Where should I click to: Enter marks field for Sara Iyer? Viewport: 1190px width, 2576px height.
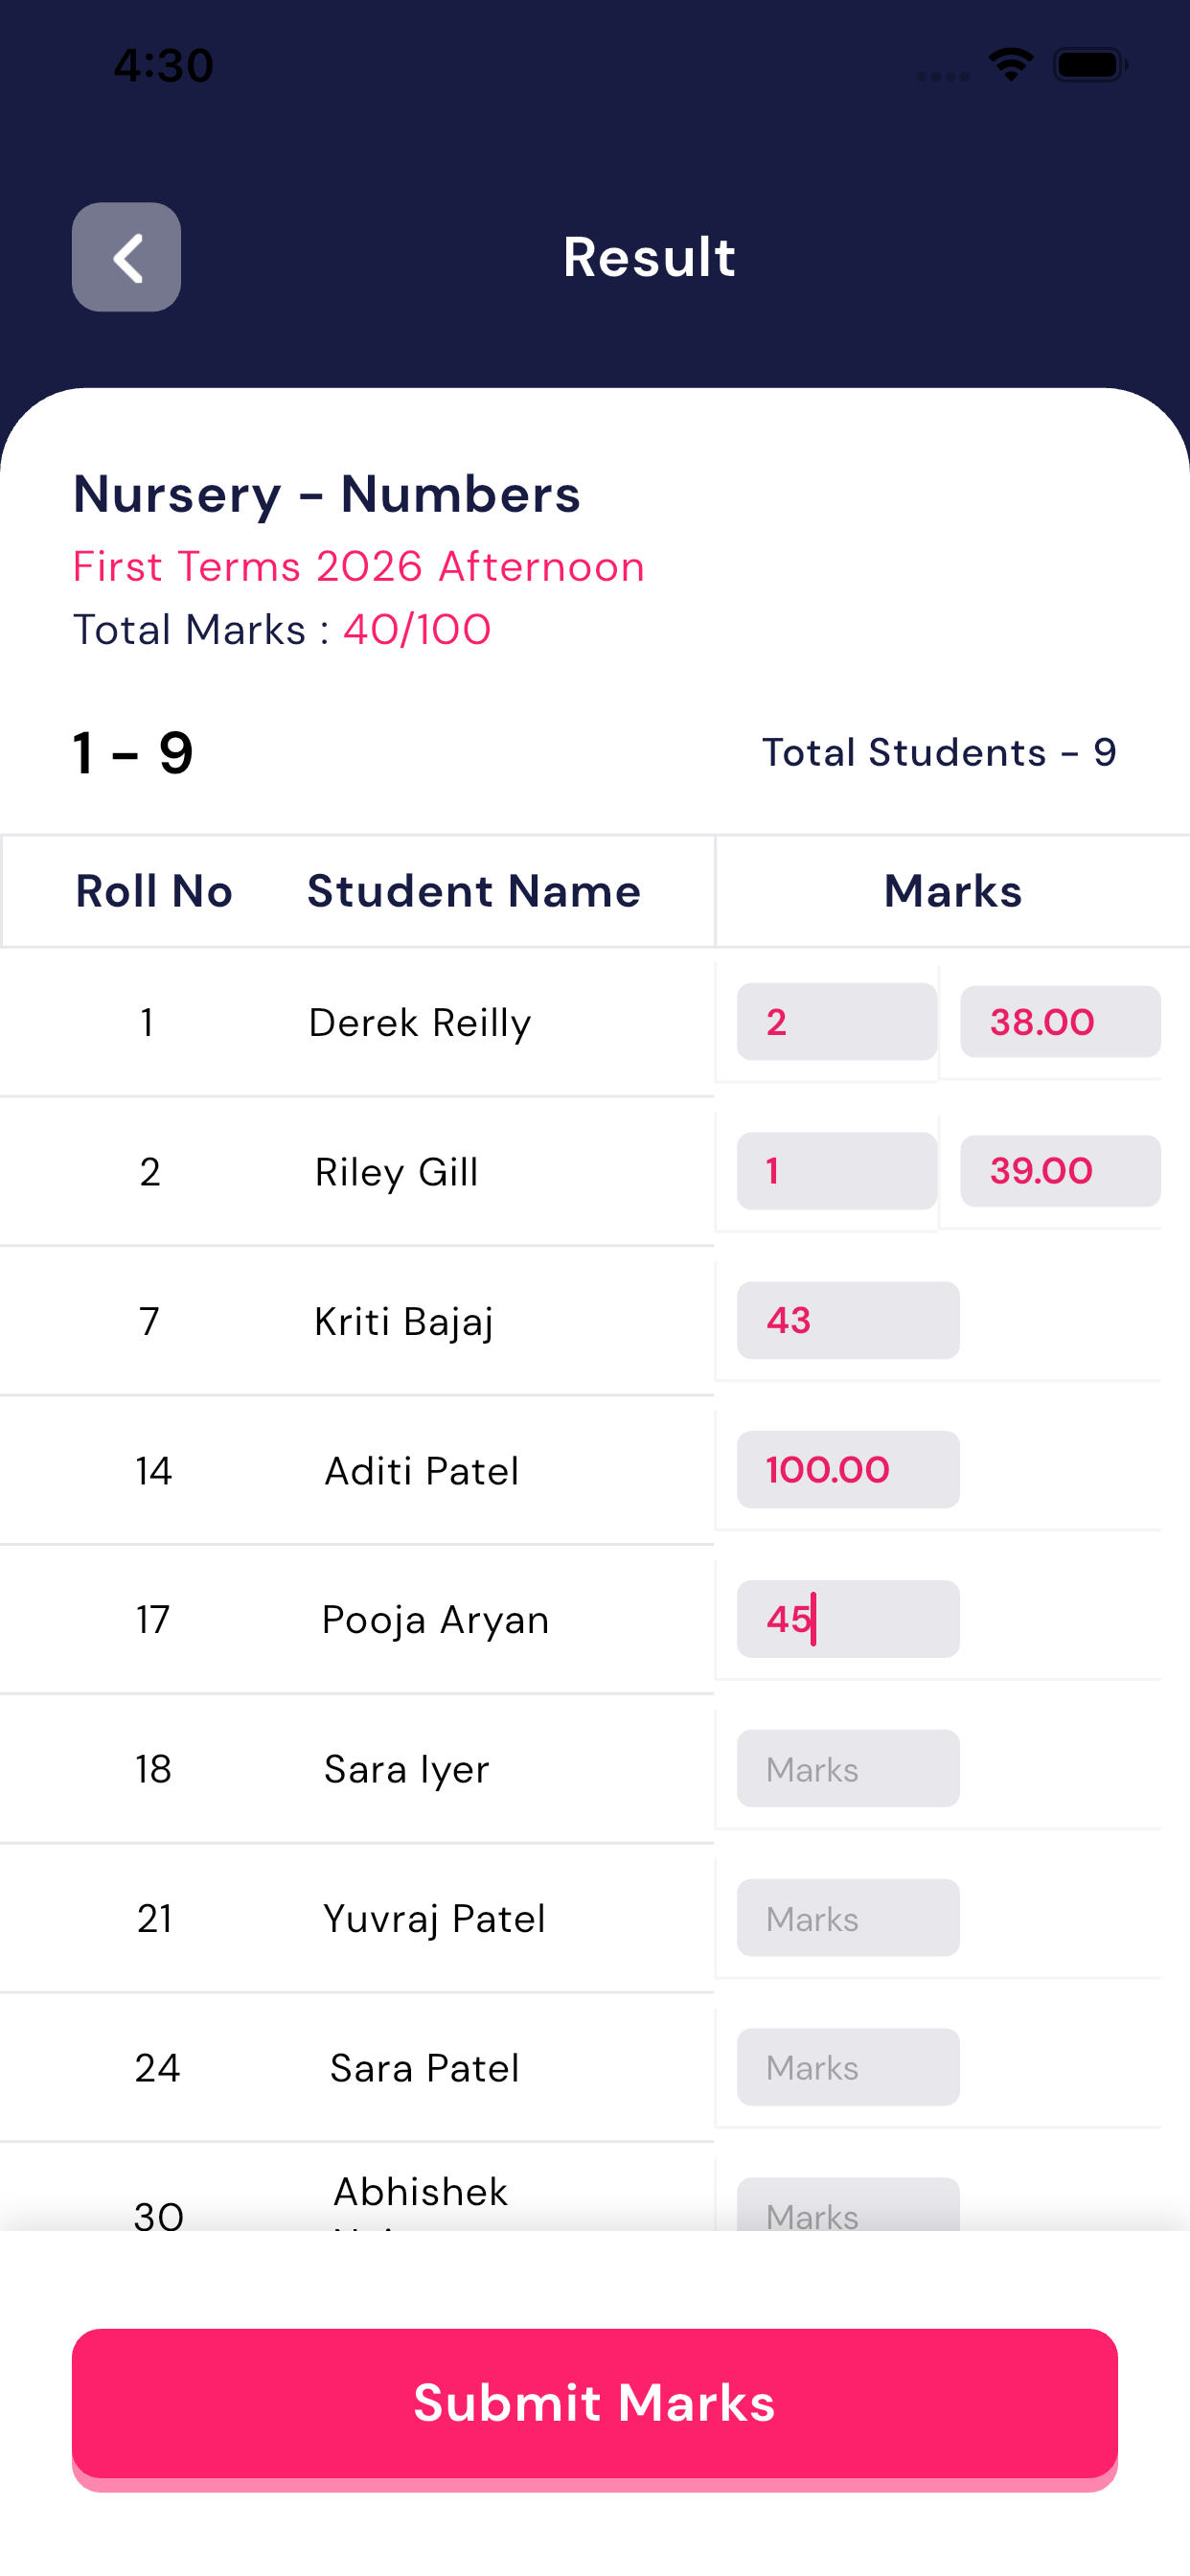coord(847,1768)
